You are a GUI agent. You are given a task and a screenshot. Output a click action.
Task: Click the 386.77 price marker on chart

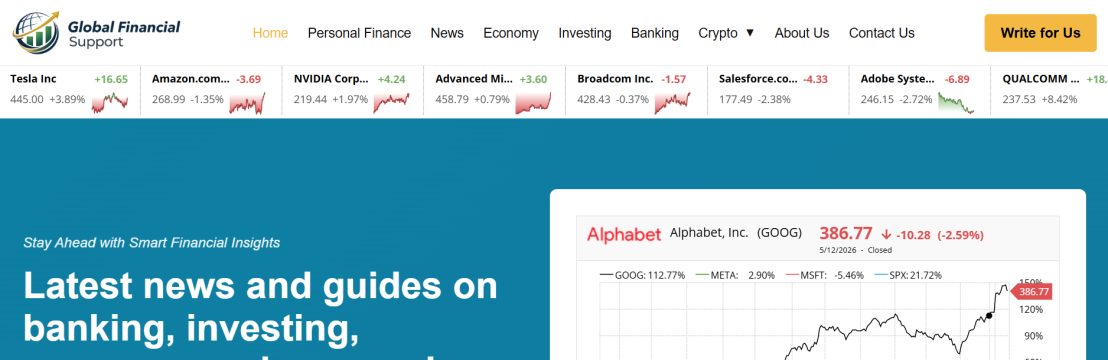1032,291
